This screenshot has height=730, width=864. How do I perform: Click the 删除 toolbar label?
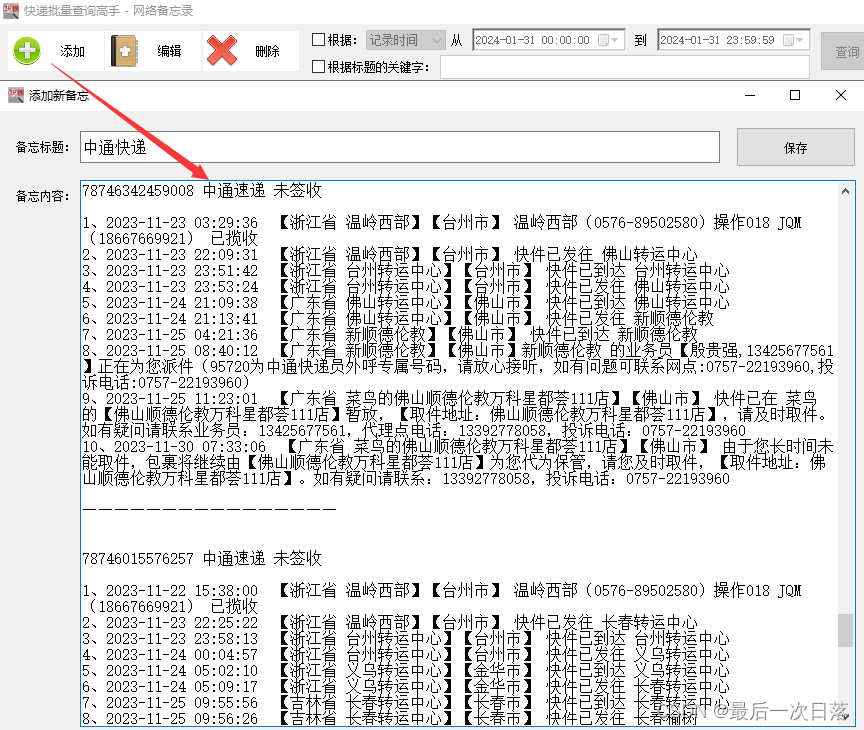tap(267, 51)
